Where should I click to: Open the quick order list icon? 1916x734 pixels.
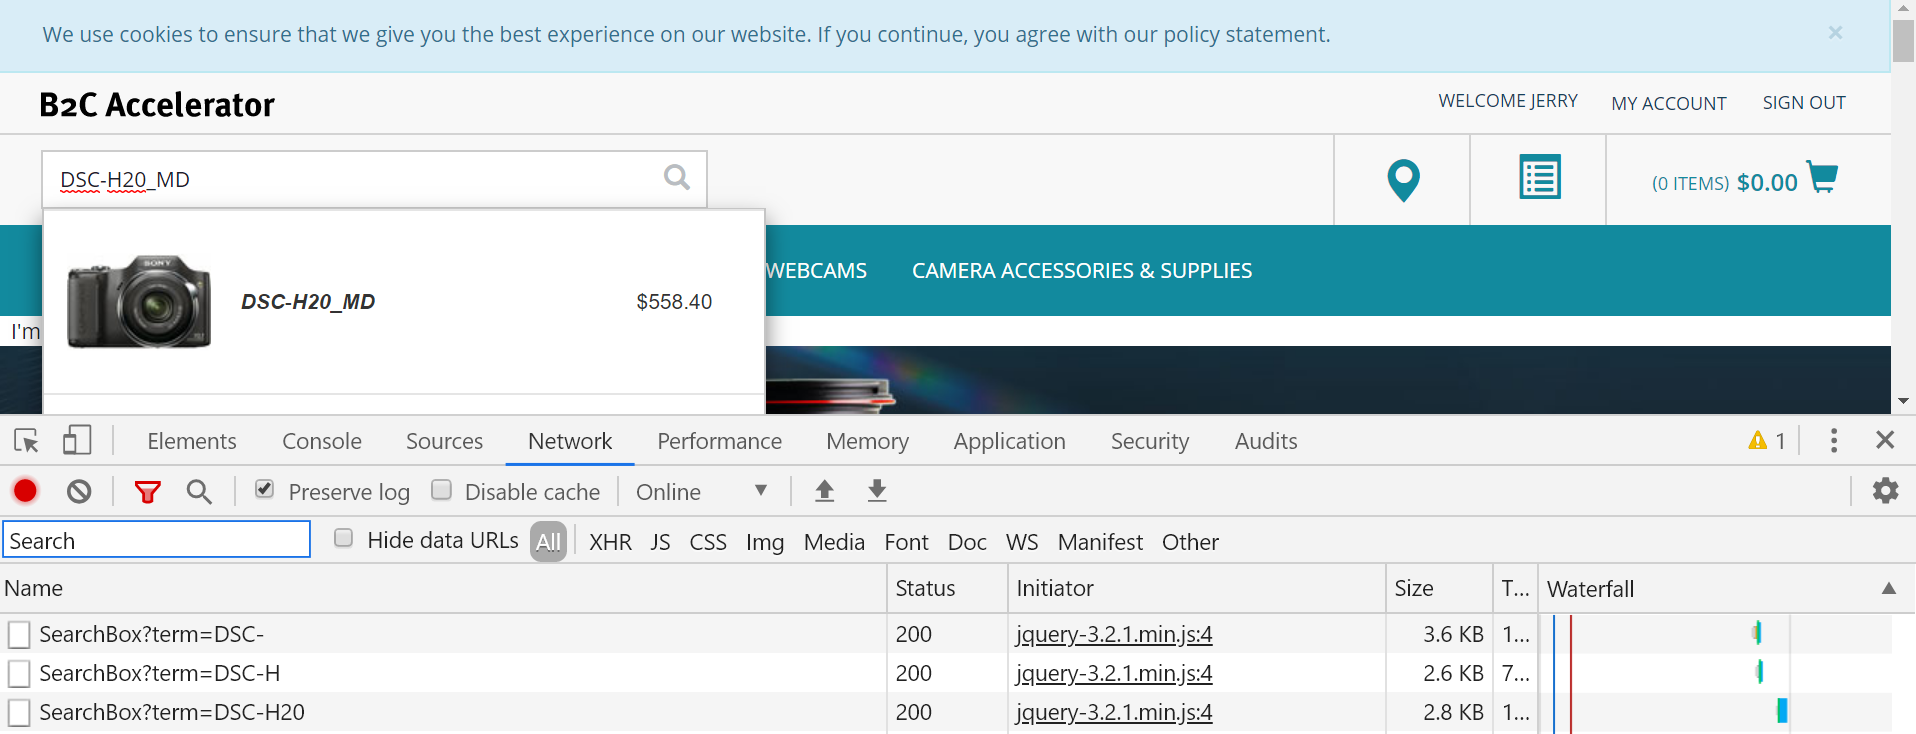point(1540,178)
